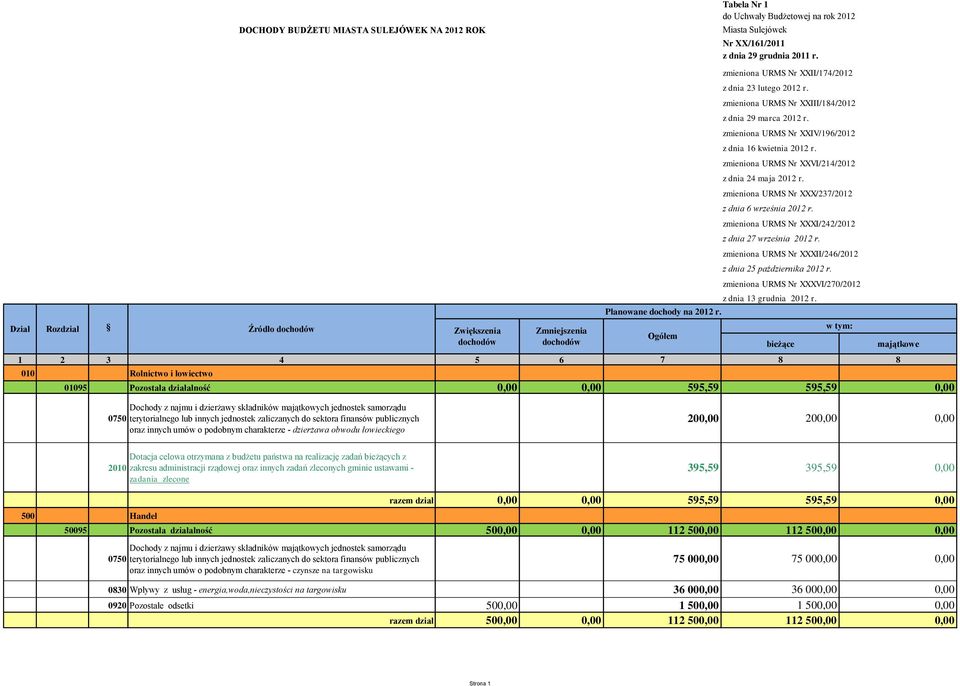Select 'zmieniona URMS Nr XXXVI/270/2012' line
The image size is (960, 686).
click(792, 284)
